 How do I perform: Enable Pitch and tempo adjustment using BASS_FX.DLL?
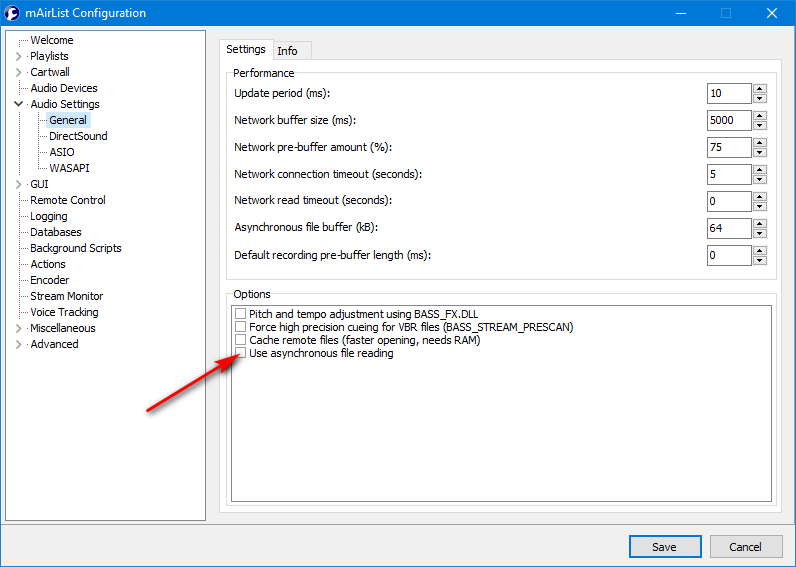[x=240, y=314]
